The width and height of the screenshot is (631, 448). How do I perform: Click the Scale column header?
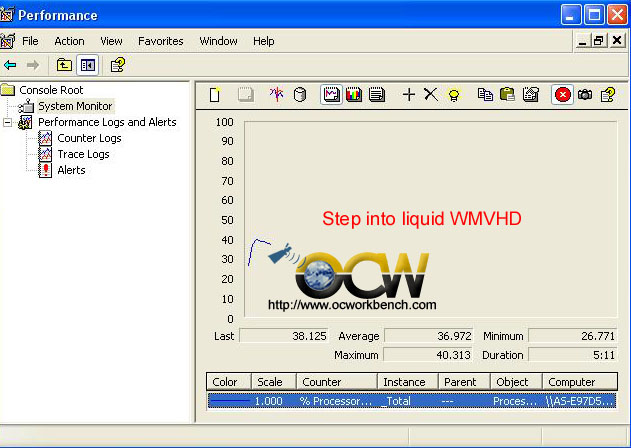point(274,382)
